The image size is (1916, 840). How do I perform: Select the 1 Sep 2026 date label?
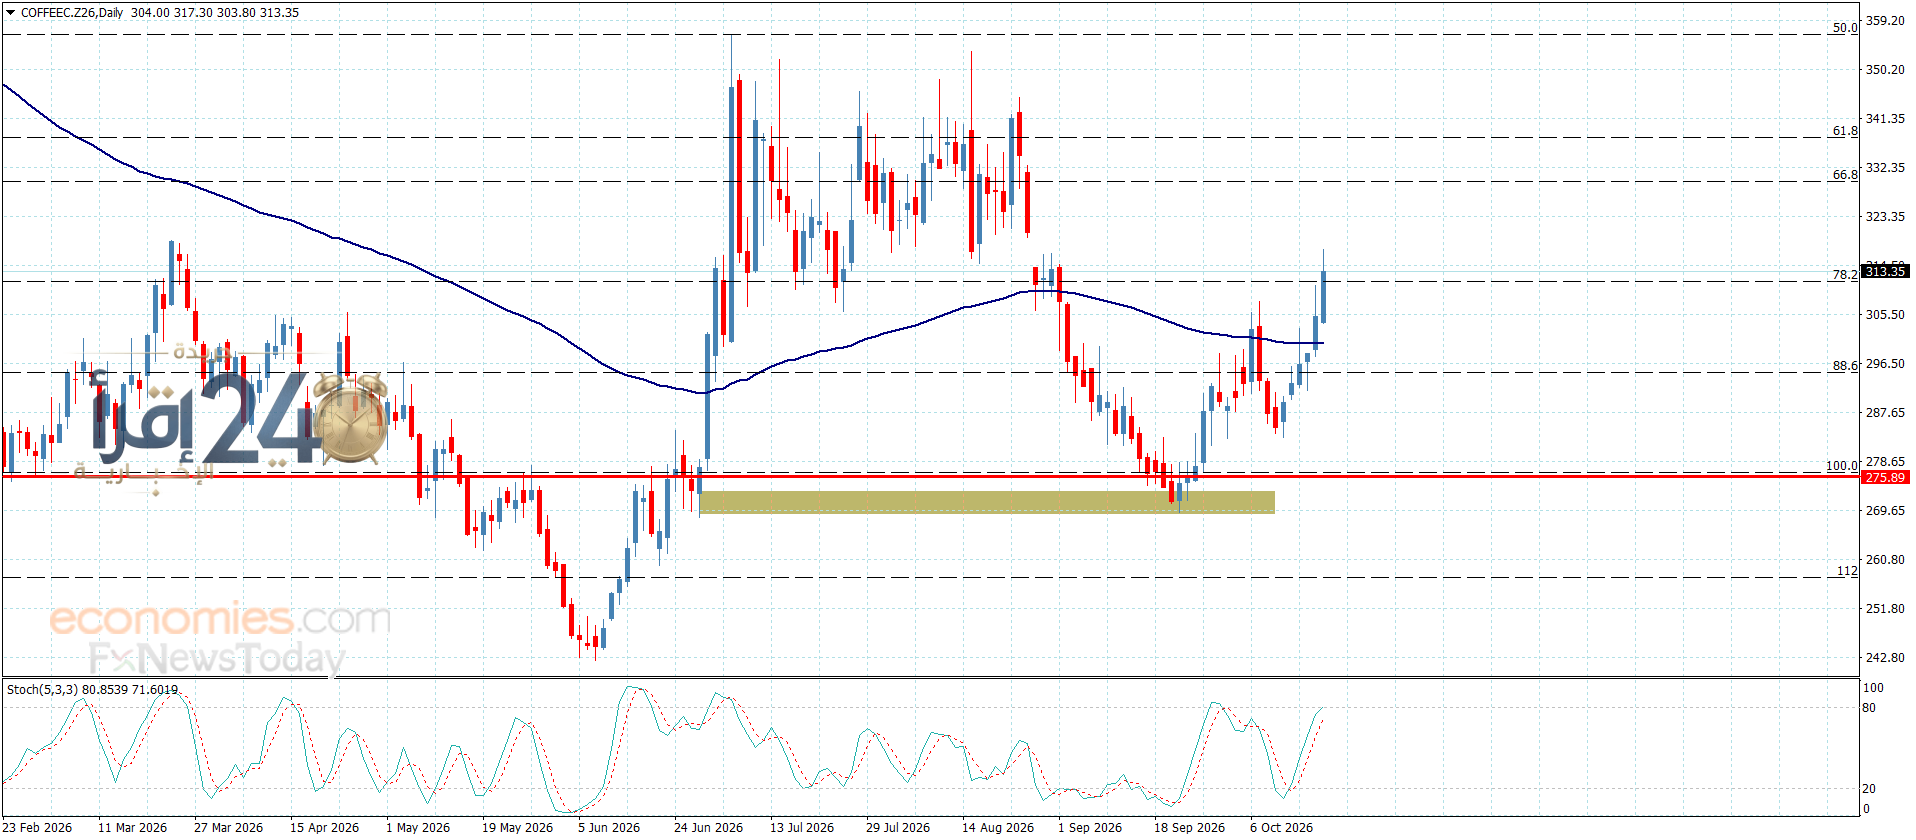(x=1090, y=828)
